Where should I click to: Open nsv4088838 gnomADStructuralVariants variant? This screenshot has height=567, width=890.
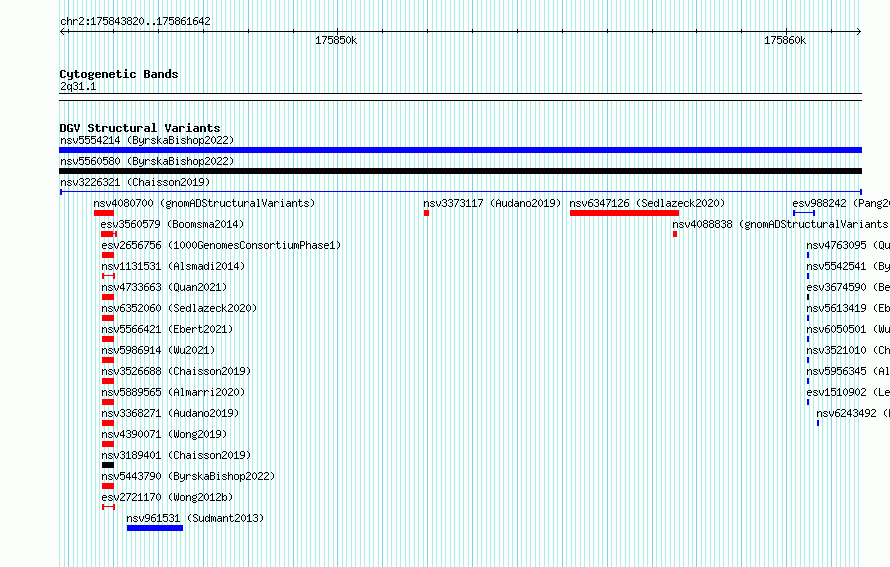point(781,224)
